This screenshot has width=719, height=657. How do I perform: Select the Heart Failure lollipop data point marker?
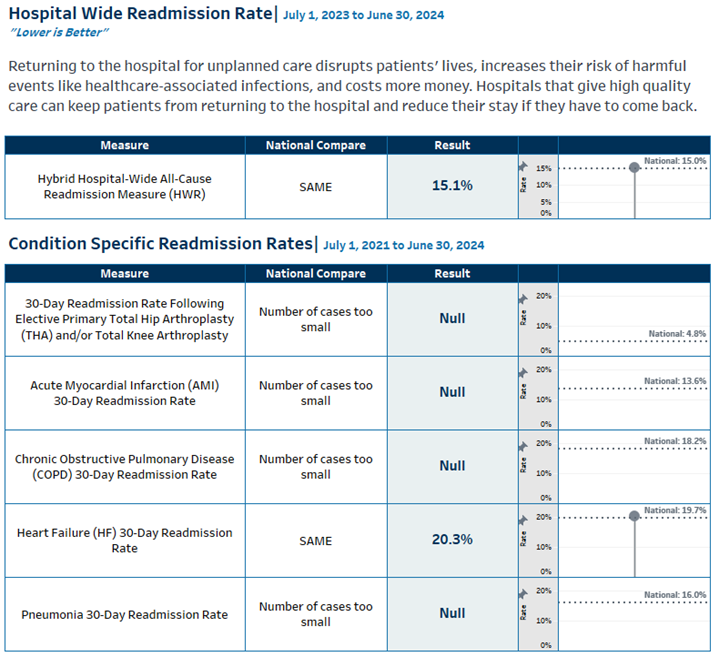[x=634, y=516]
